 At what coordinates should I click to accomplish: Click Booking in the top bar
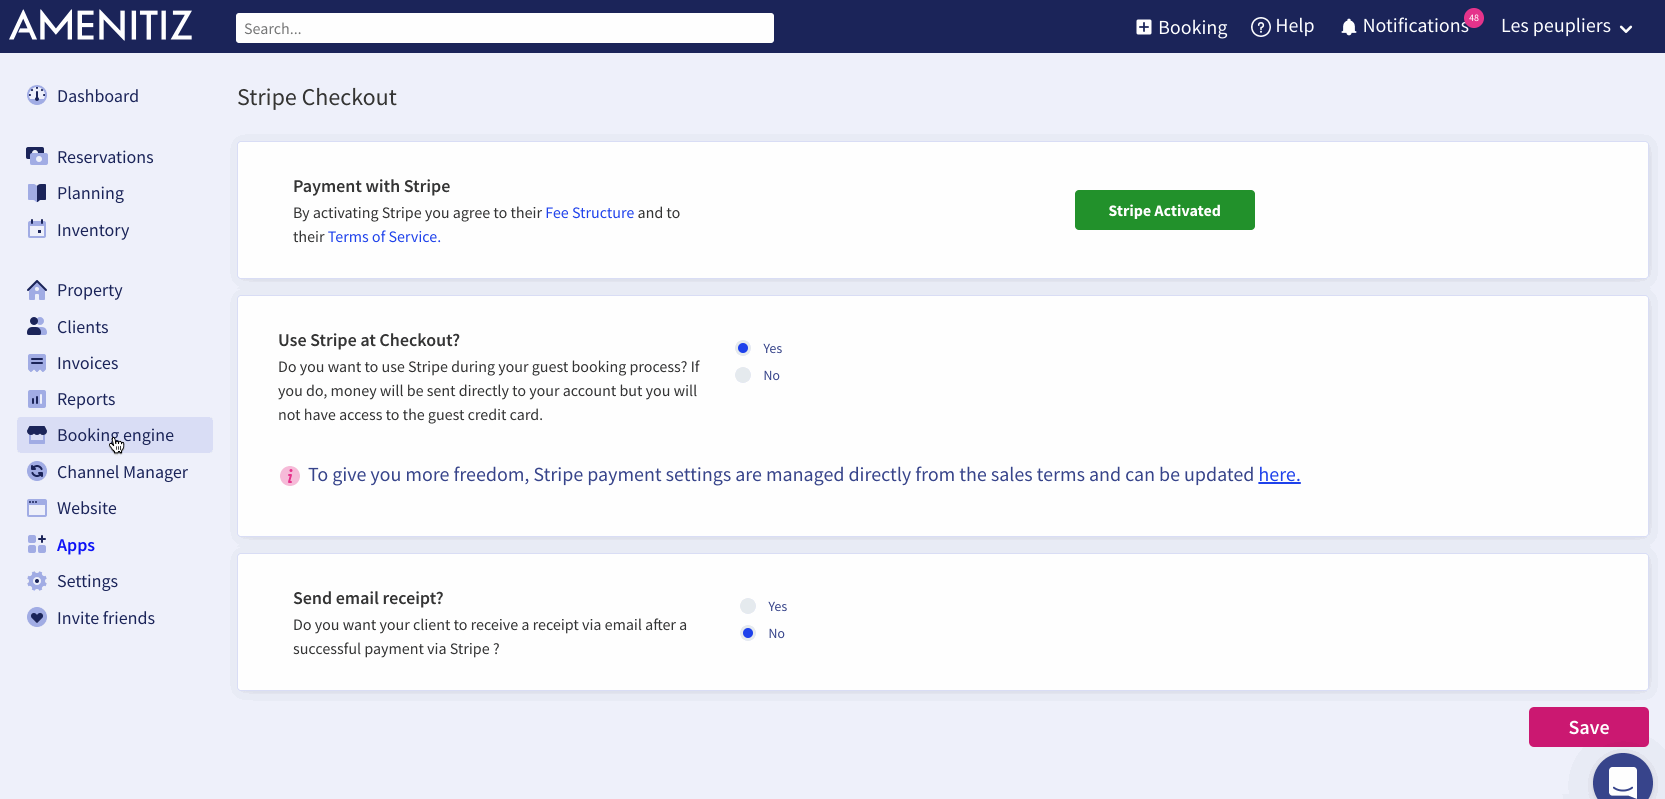(1192, 27)
